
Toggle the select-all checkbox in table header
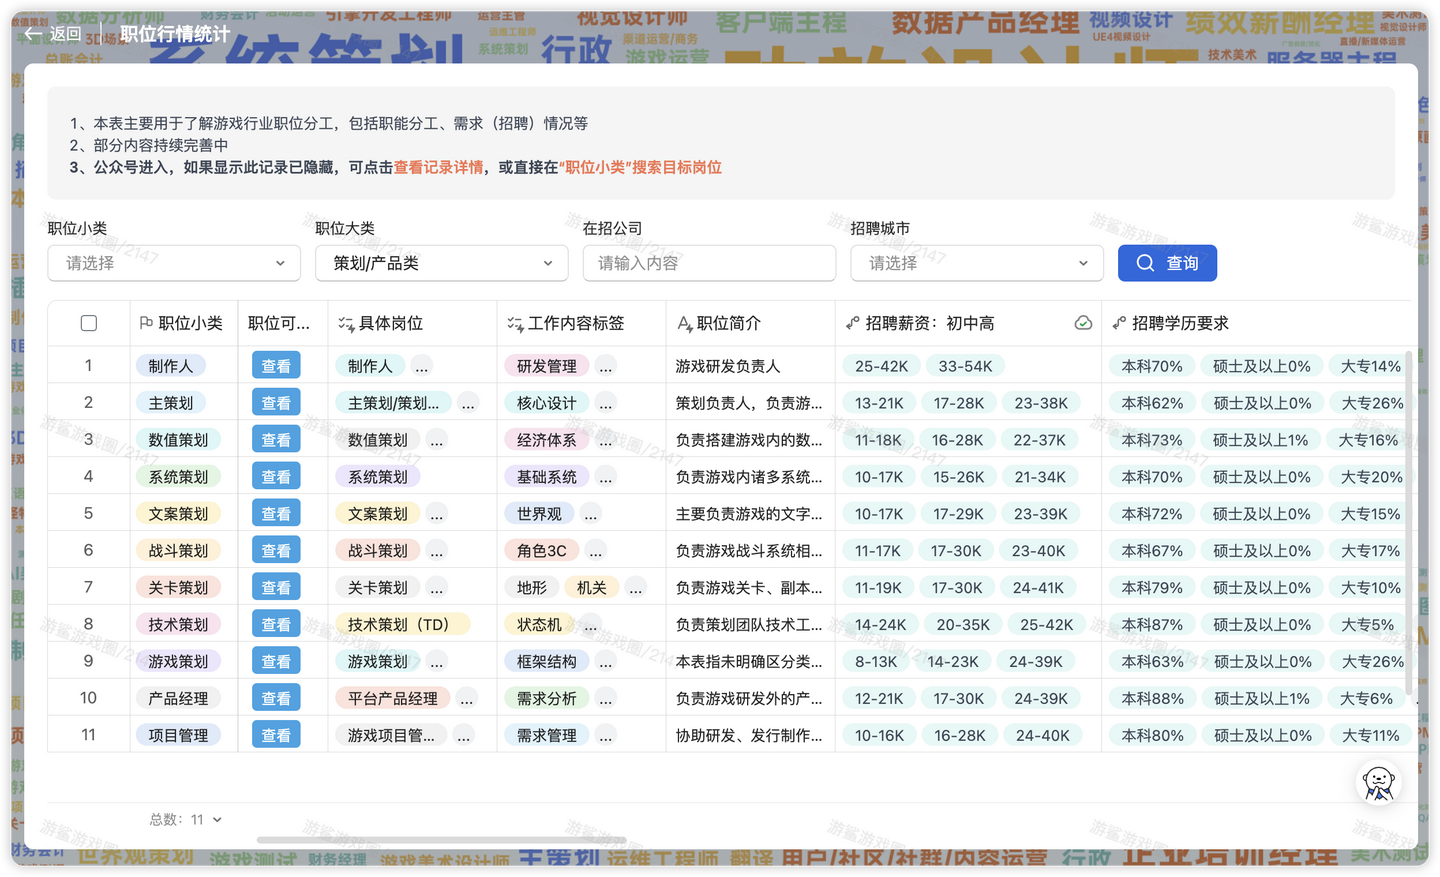(x=89, y=323)
